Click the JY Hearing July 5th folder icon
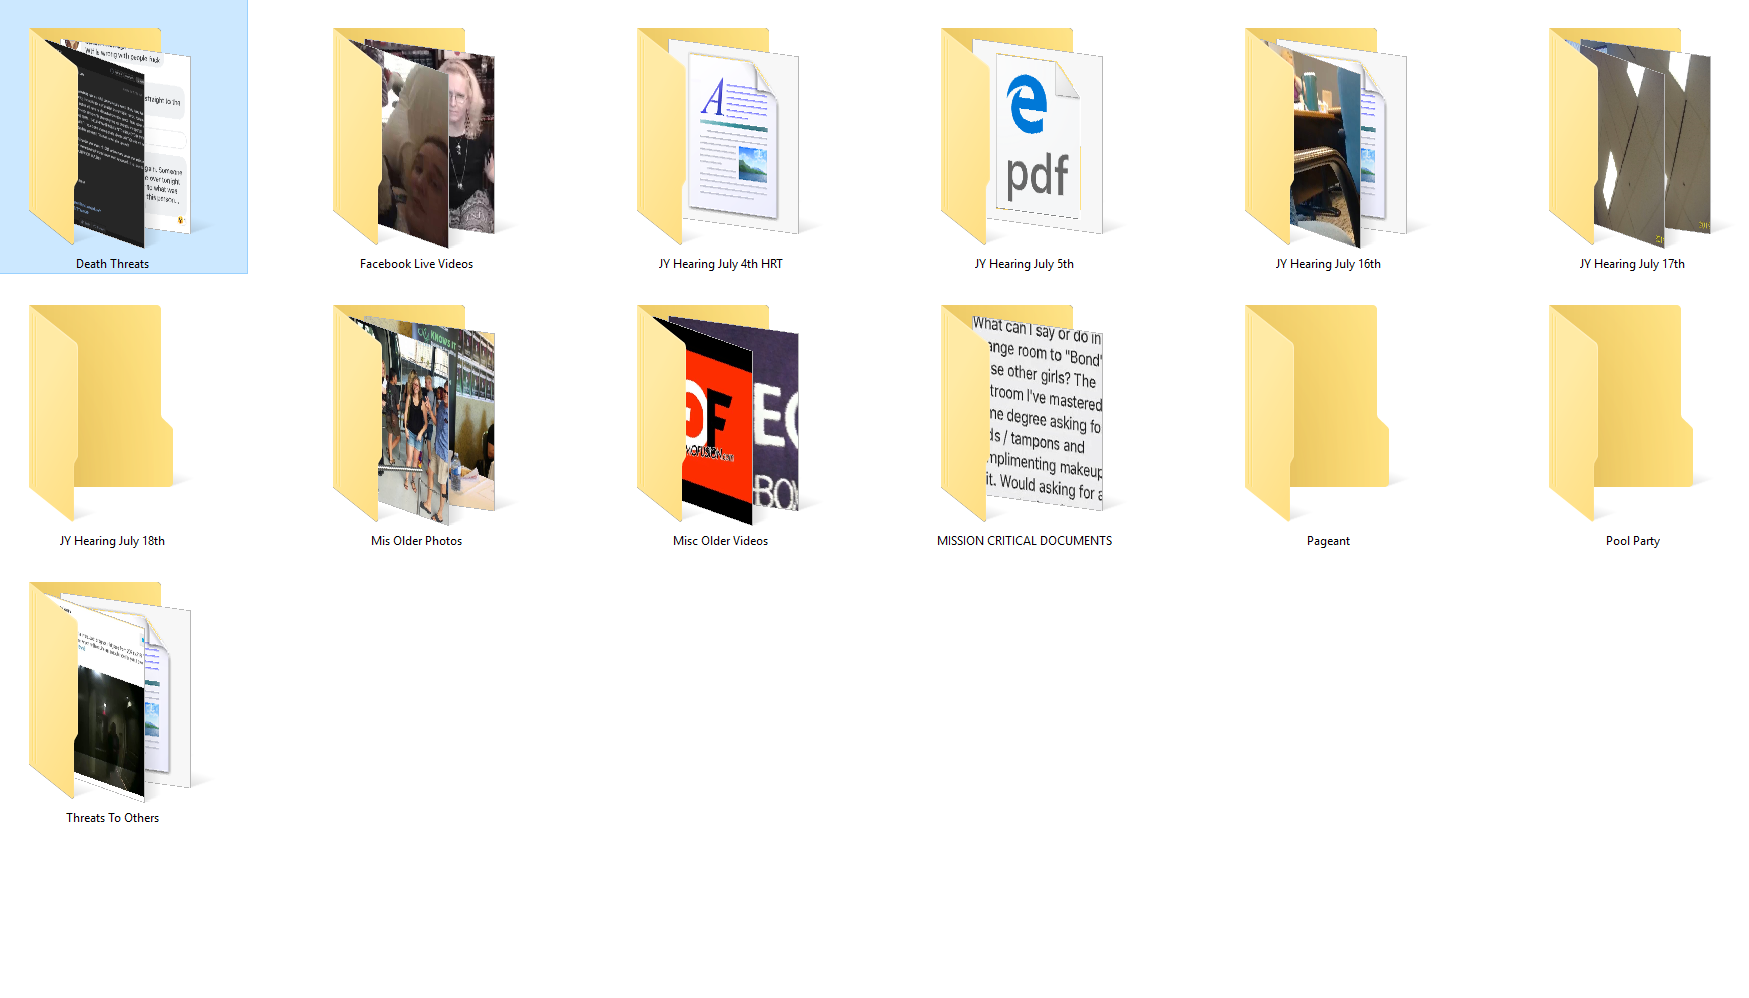The width and height of the screenshot is (1749, 998). tap(1022, 137)
